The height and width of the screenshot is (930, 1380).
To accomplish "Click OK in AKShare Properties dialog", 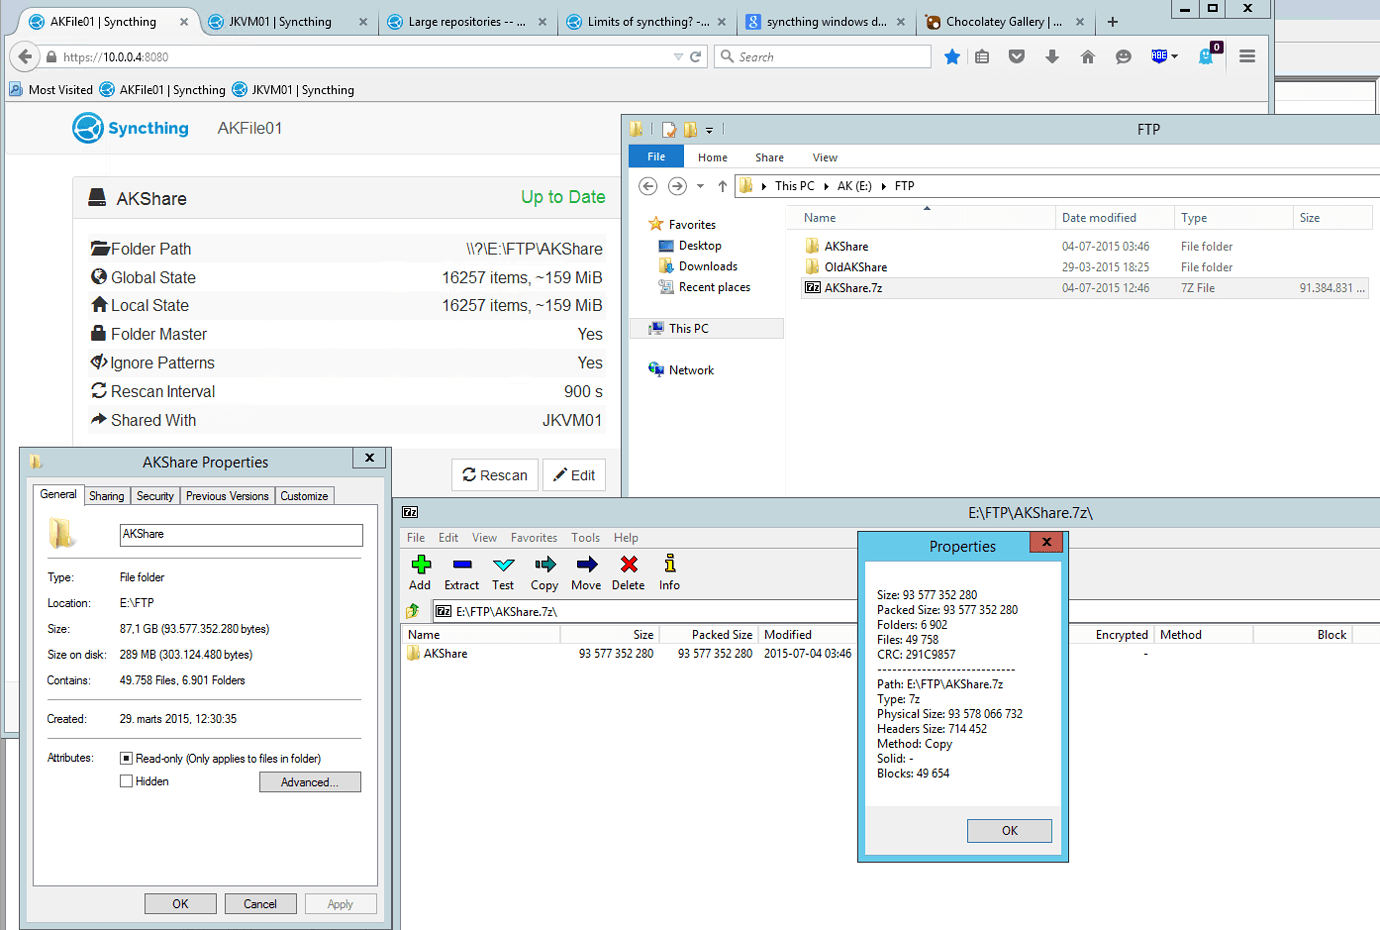I will [x=181, y=904].
